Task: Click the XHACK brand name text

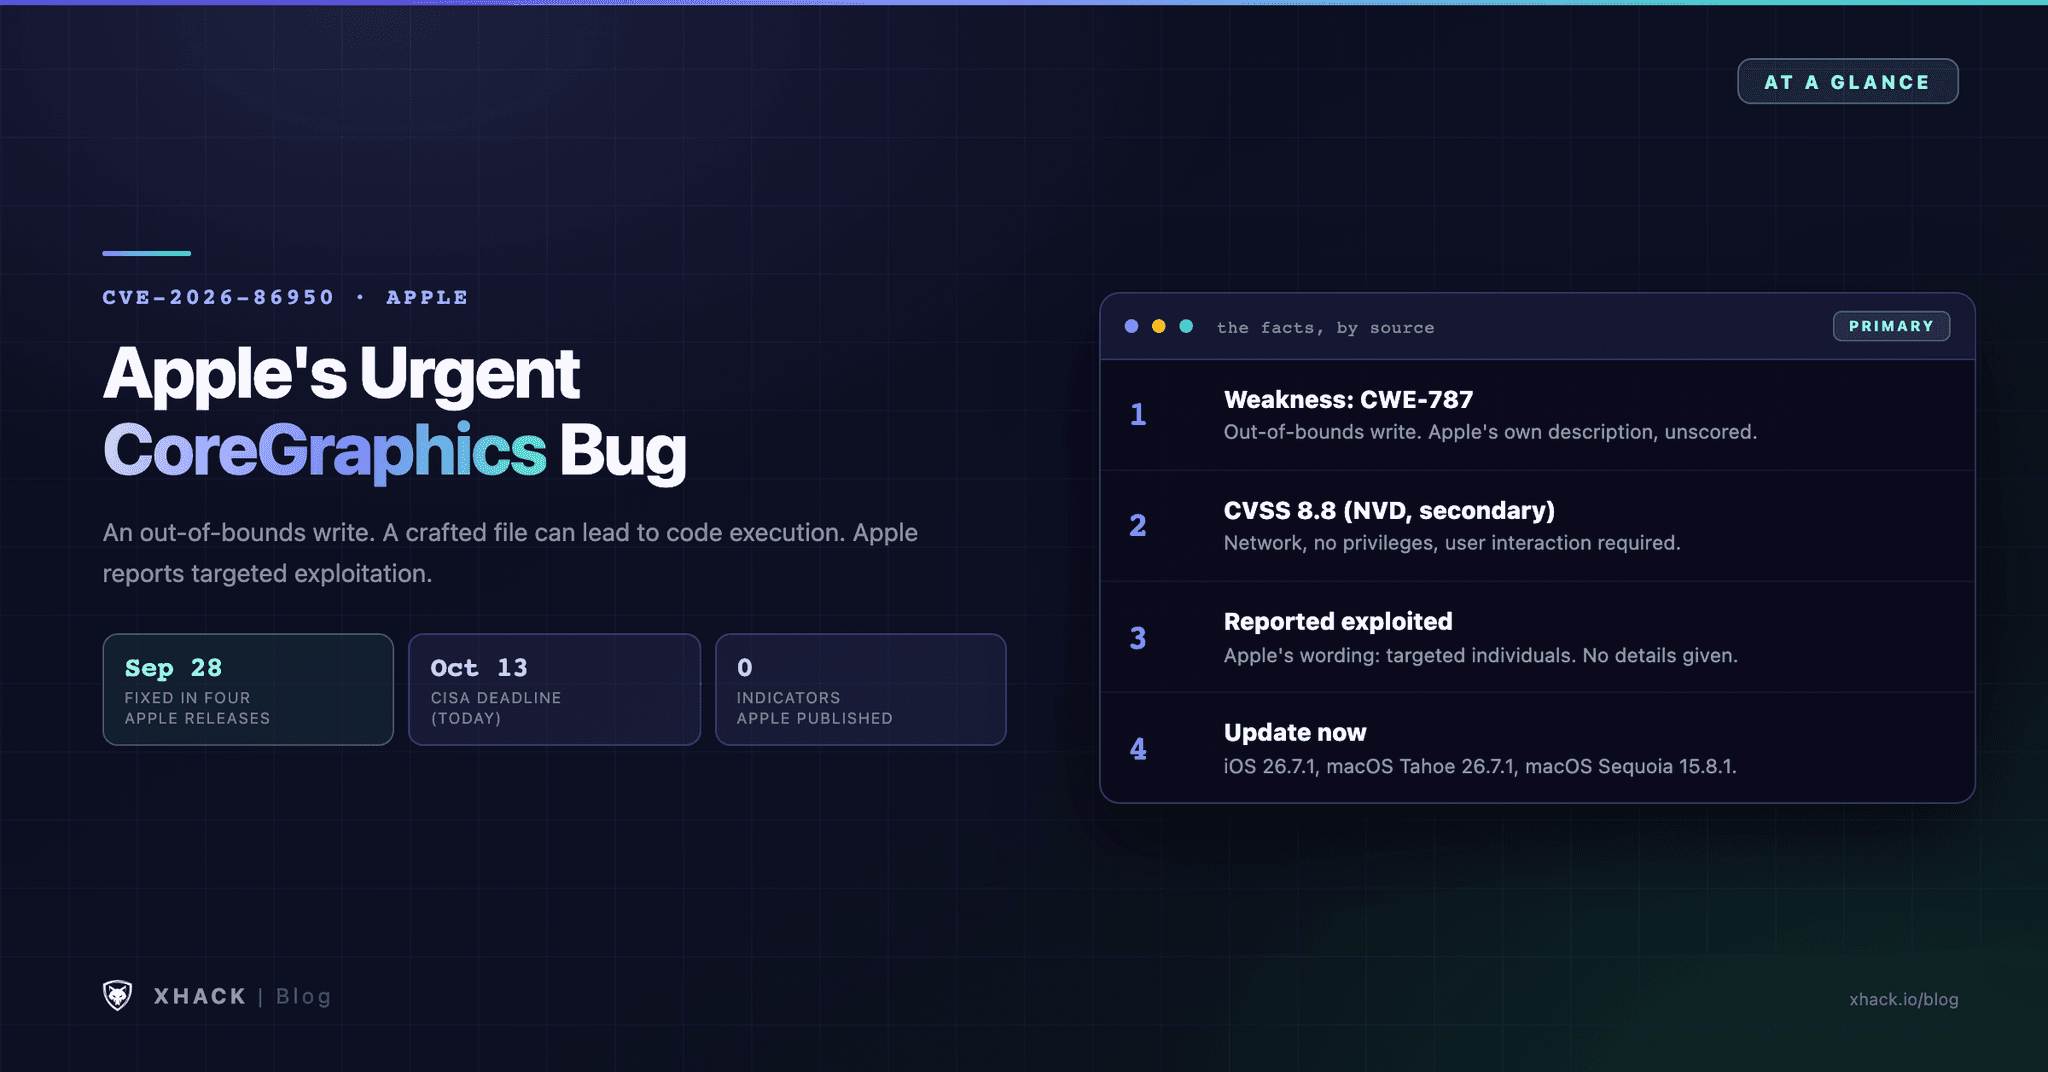Action: 200,996
